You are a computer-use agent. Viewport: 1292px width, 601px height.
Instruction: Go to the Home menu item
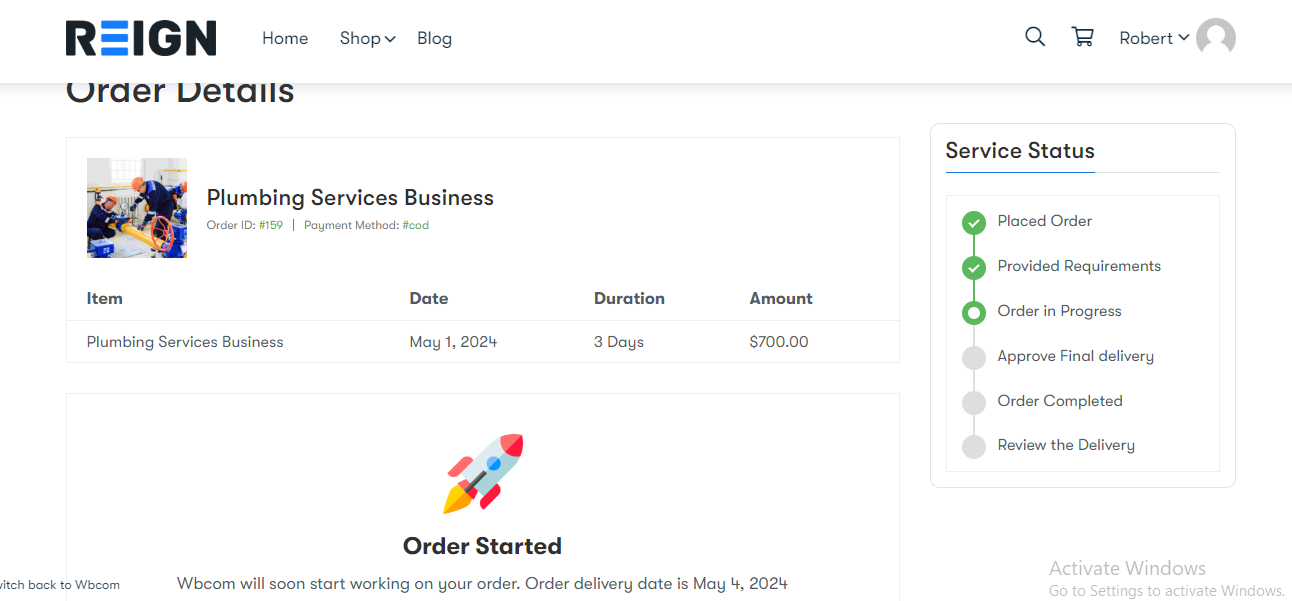click(x=285, y=38)
